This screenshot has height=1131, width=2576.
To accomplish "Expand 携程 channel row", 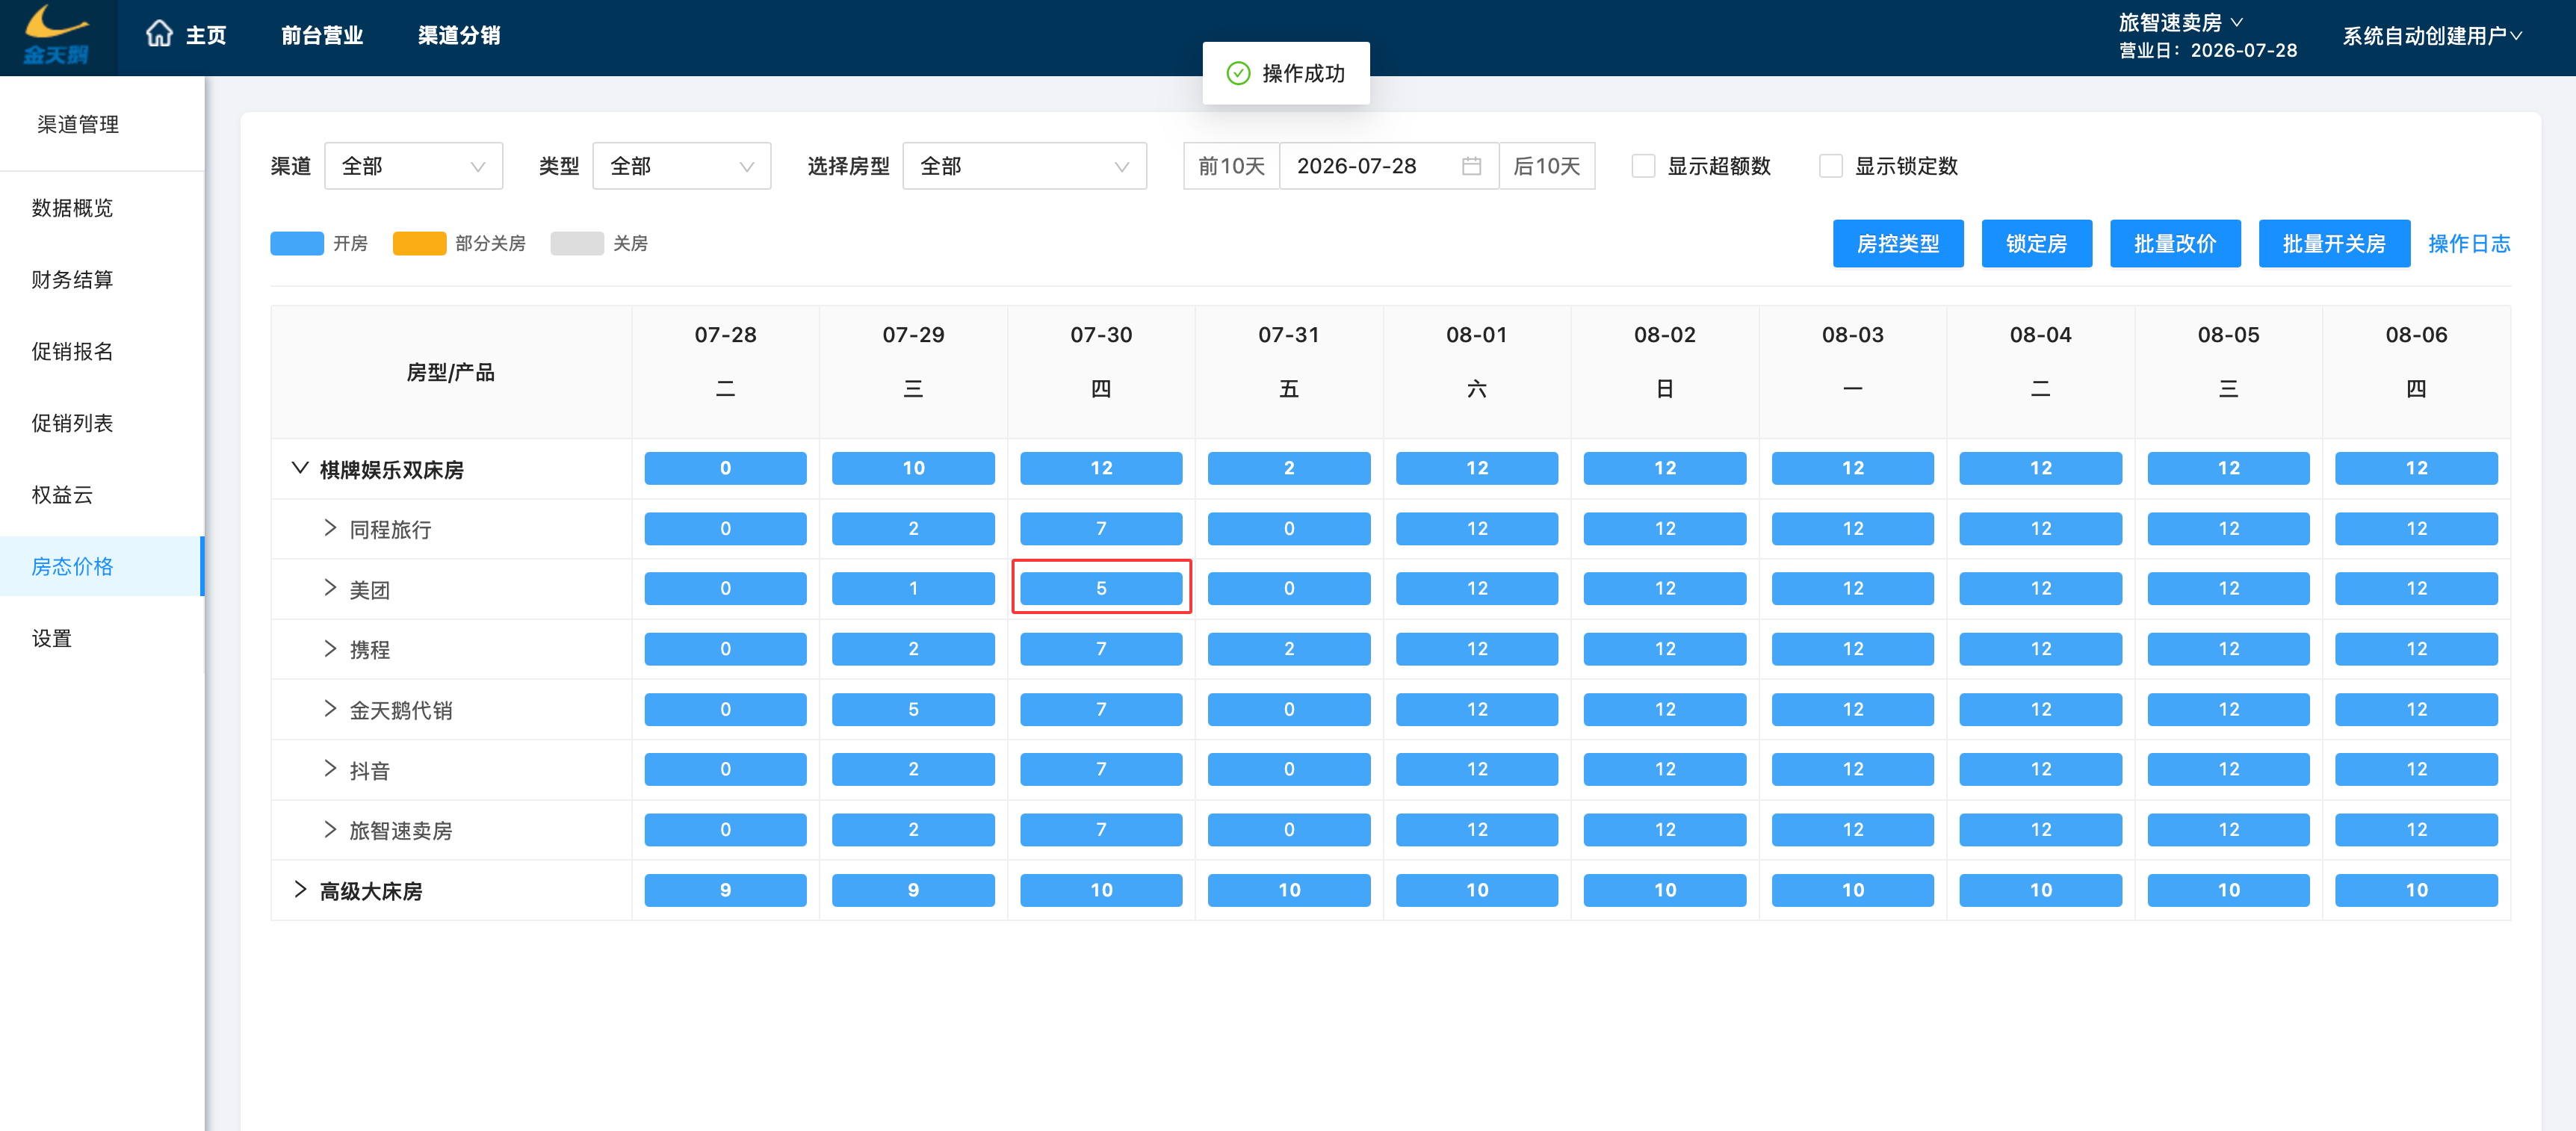I will (330, 649).
